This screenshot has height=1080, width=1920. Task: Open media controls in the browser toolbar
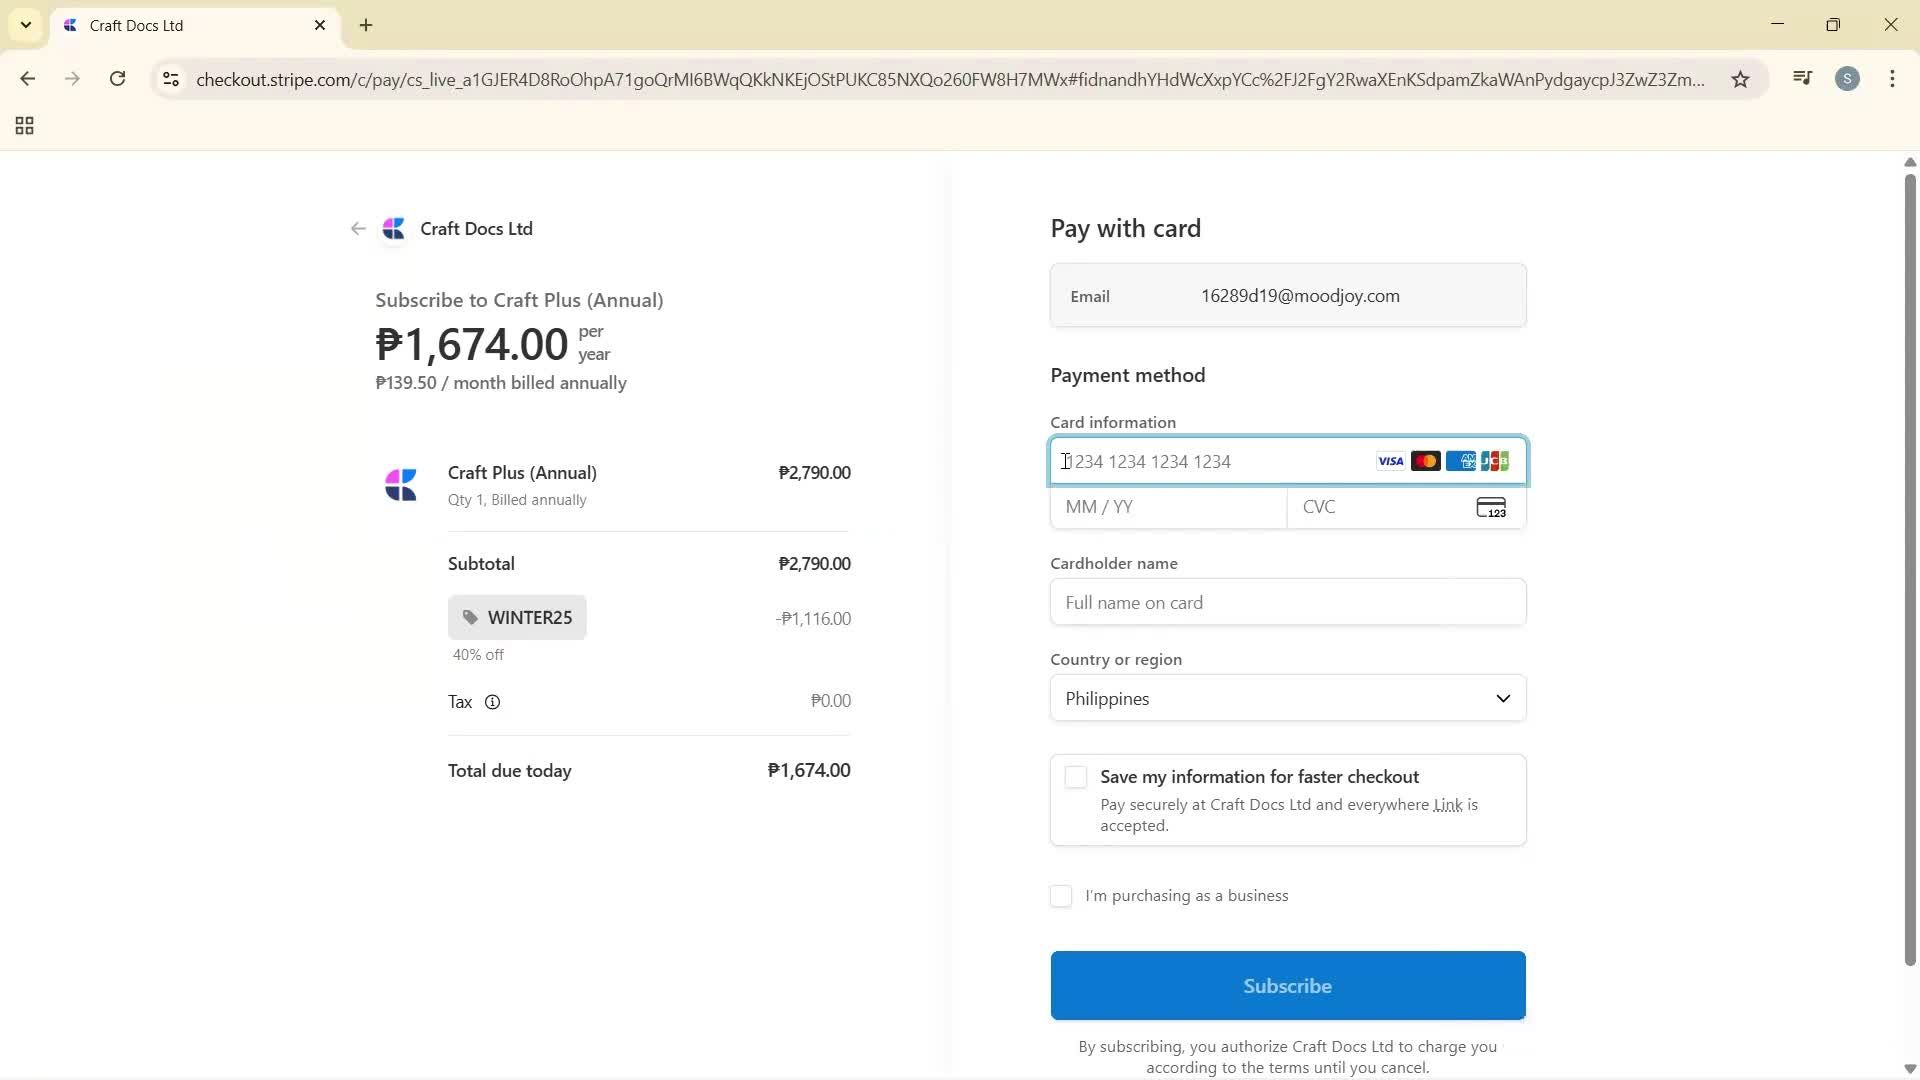pos(1802,78)
